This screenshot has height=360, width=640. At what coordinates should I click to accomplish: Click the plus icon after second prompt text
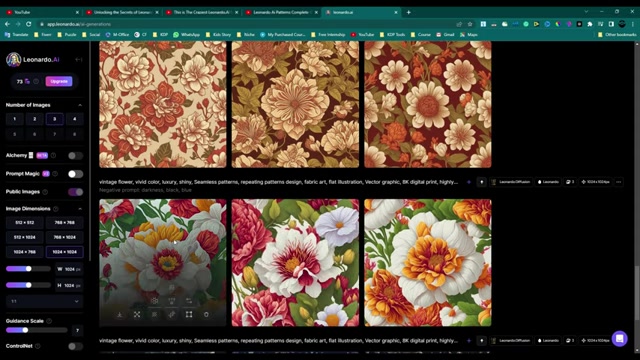click(x=469, y=340)
